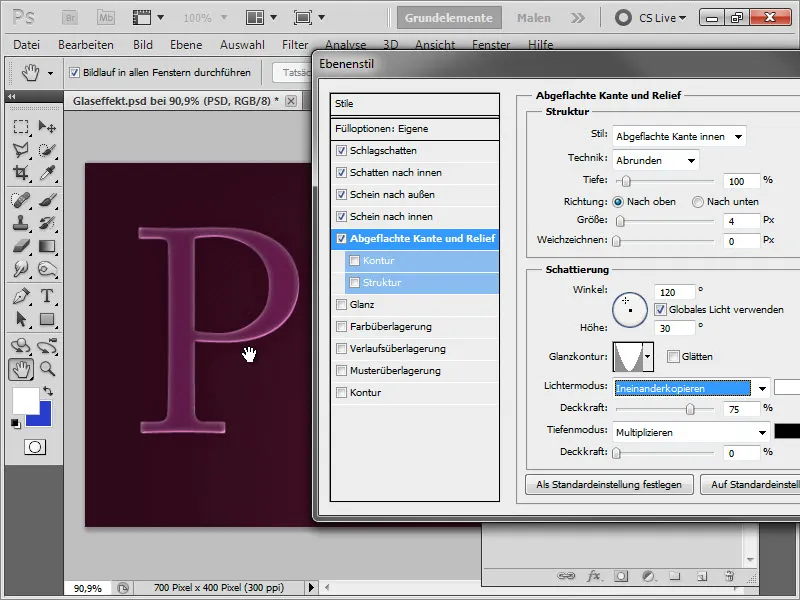Open the Ebene menu
Viewport: 800px width, 600px height.
pos(186,45)
